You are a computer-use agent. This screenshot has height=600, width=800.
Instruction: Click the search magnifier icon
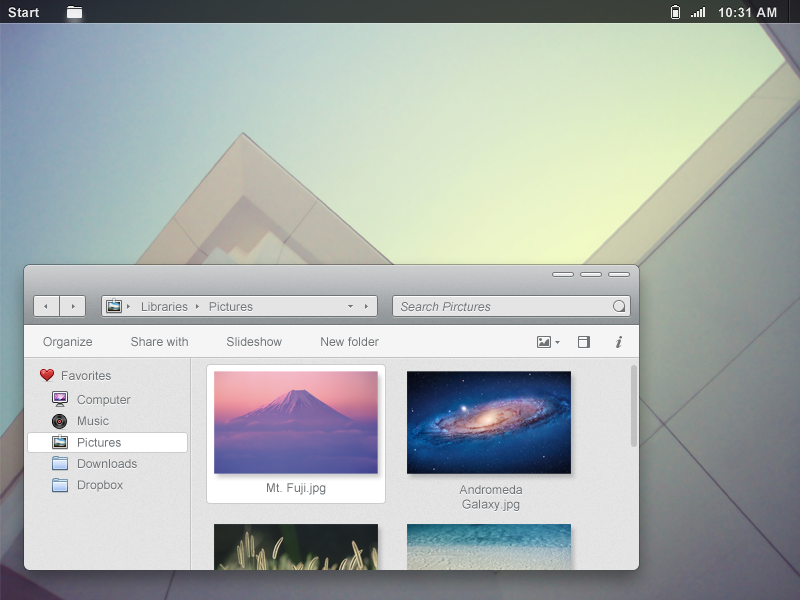pyautogui.click(x=619, y=306)
